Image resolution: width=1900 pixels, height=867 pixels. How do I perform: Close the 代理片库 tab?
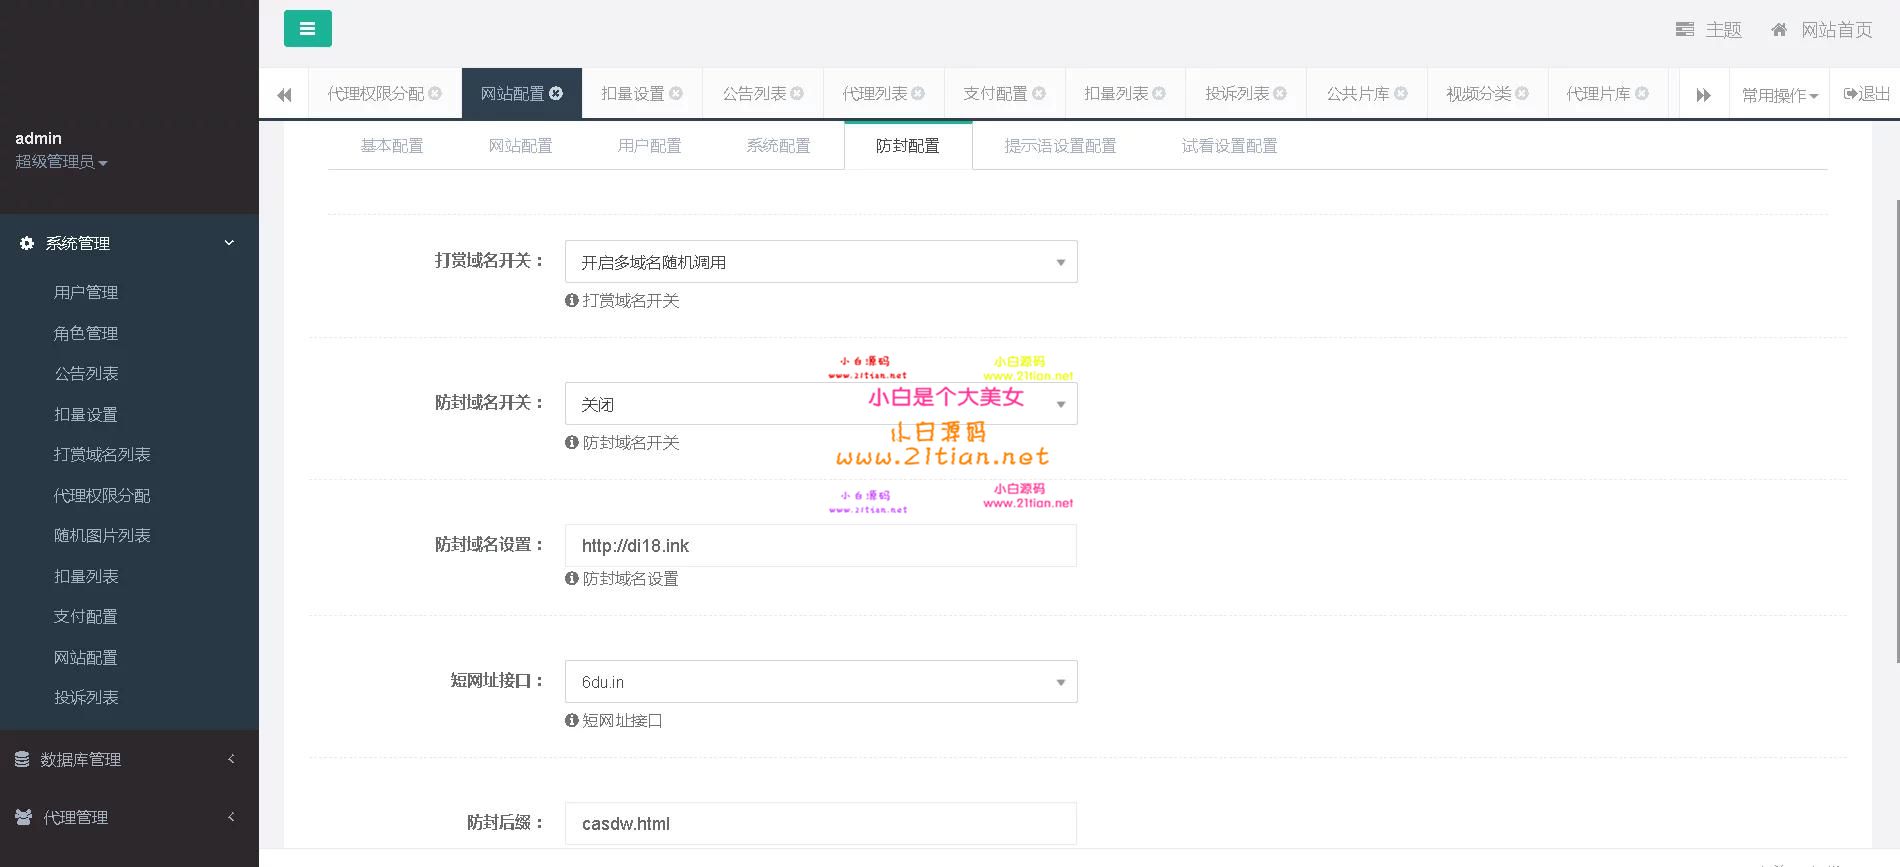[x=1642, y=94]
